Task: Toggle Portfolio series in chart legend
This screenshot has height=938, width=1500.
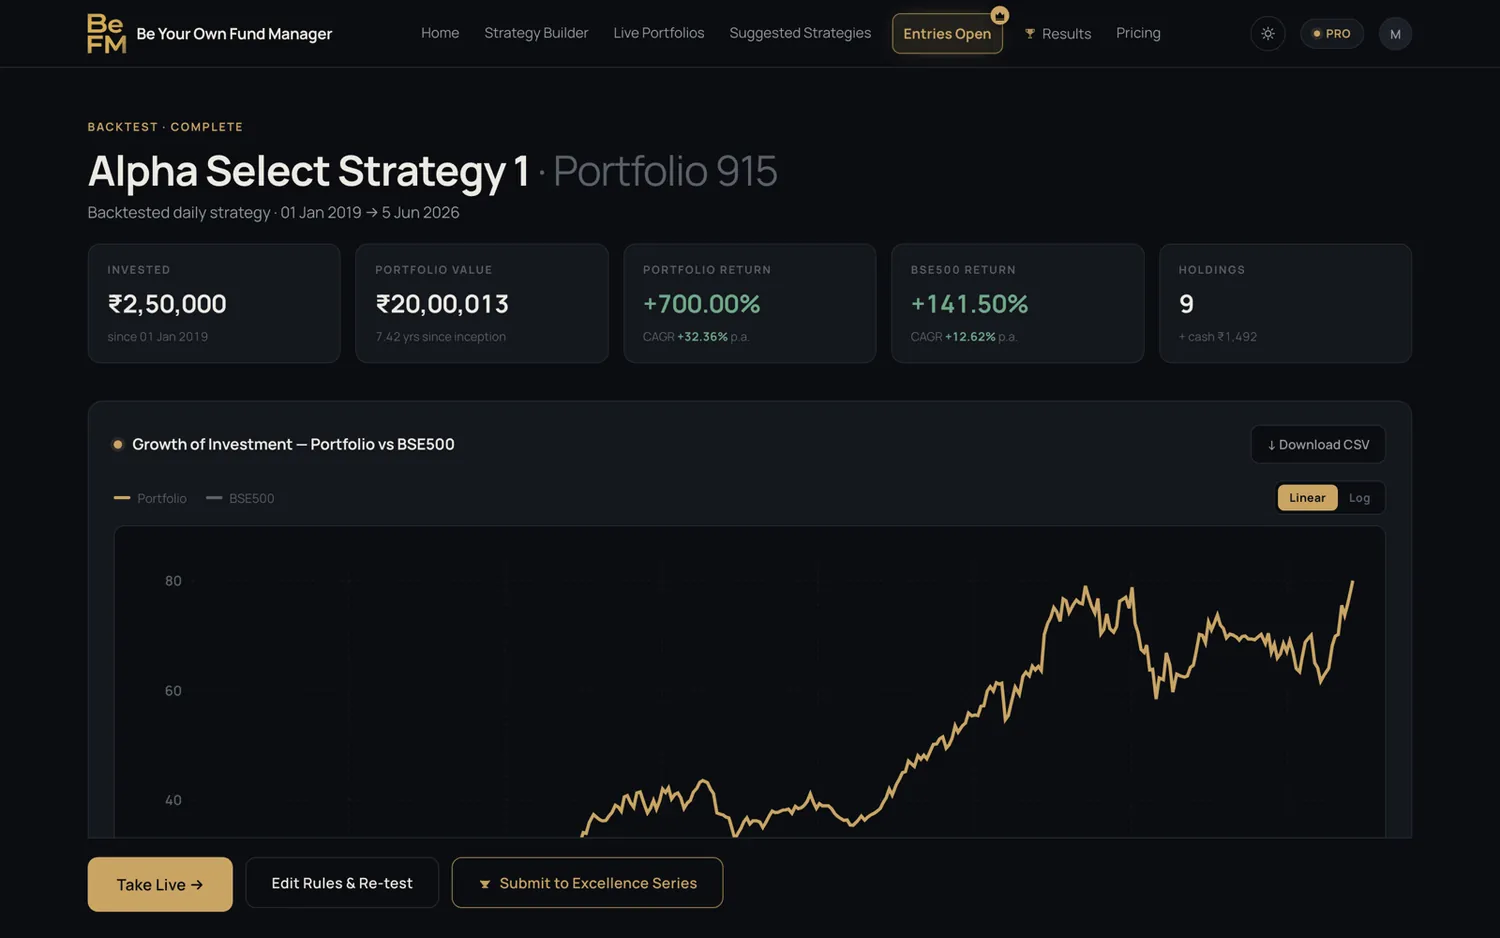Action: [x=150, y=498]
